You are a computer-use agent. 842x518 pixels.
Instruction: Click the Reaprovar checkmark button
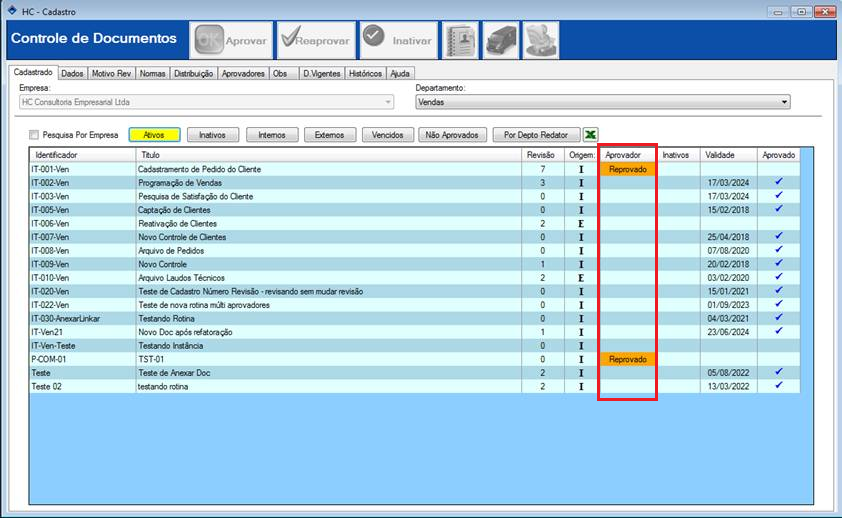coord(316,40)
